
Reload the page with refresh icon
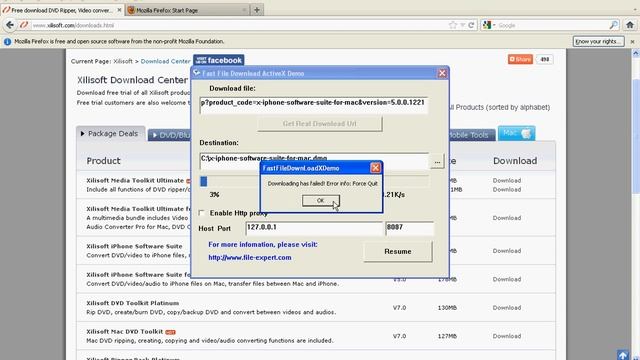point(471,25)
